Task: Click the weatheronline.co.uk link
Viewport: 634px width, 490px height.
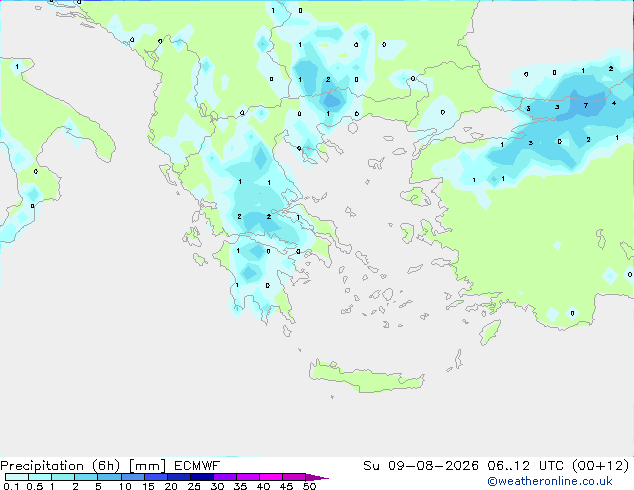Action: pos(550,482)
